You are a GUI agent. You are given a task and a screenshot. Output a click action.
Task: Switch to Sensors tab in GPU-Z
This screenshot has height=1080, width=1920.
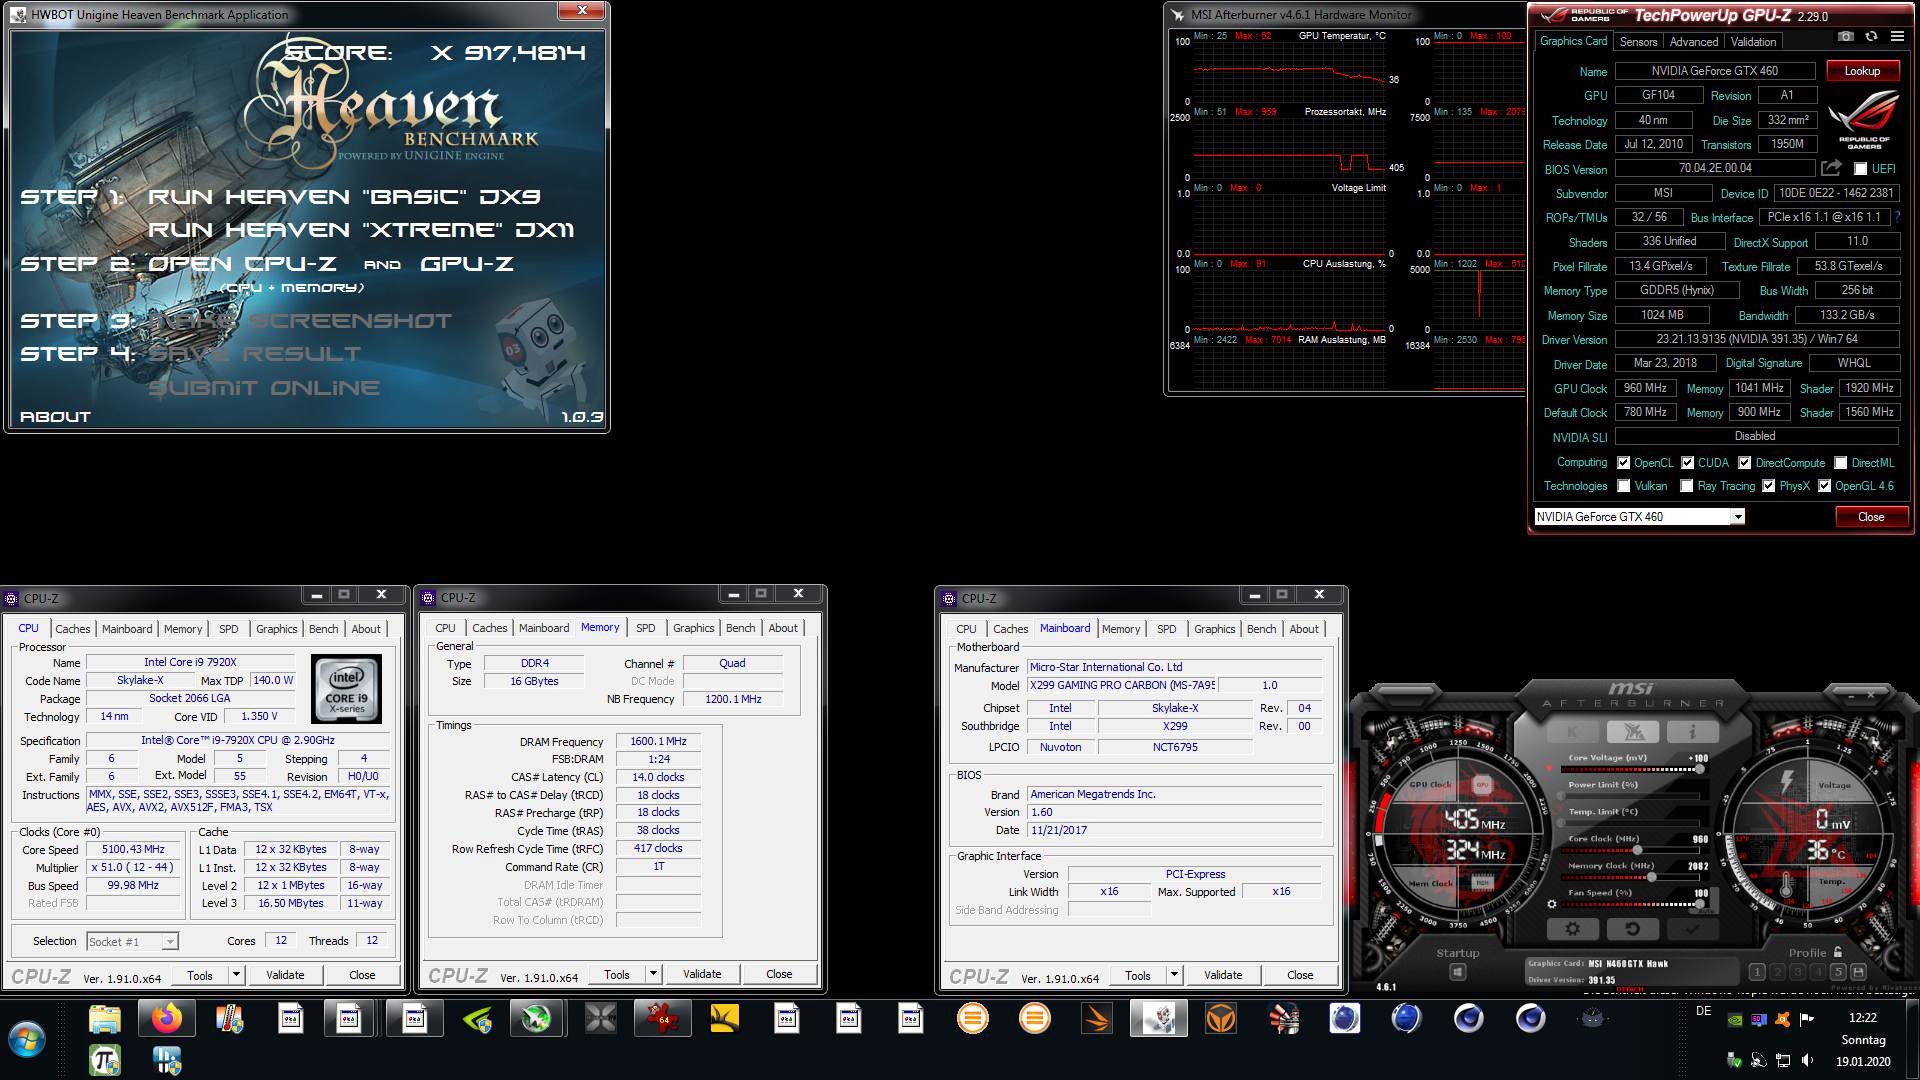click(1638, 42)
